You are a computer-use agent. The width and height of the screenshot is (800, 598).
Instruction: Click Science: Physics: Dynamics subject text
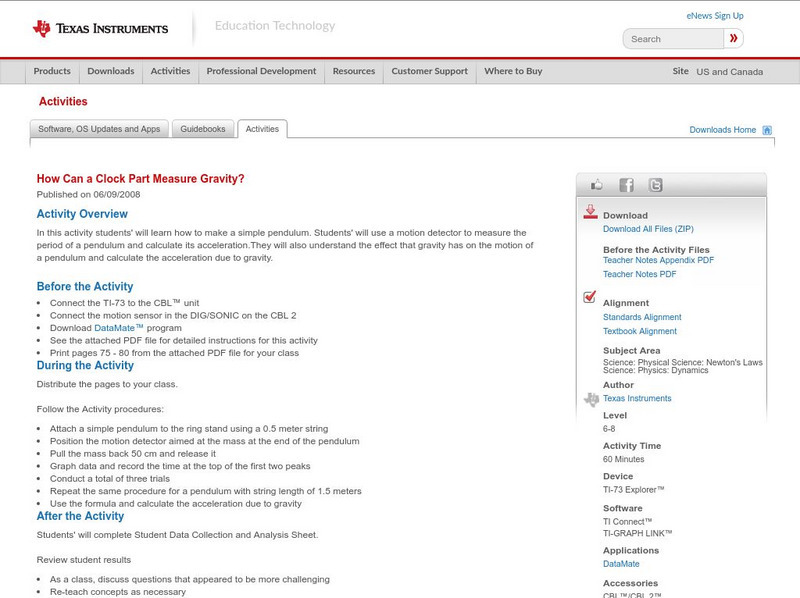click(656, 370)
